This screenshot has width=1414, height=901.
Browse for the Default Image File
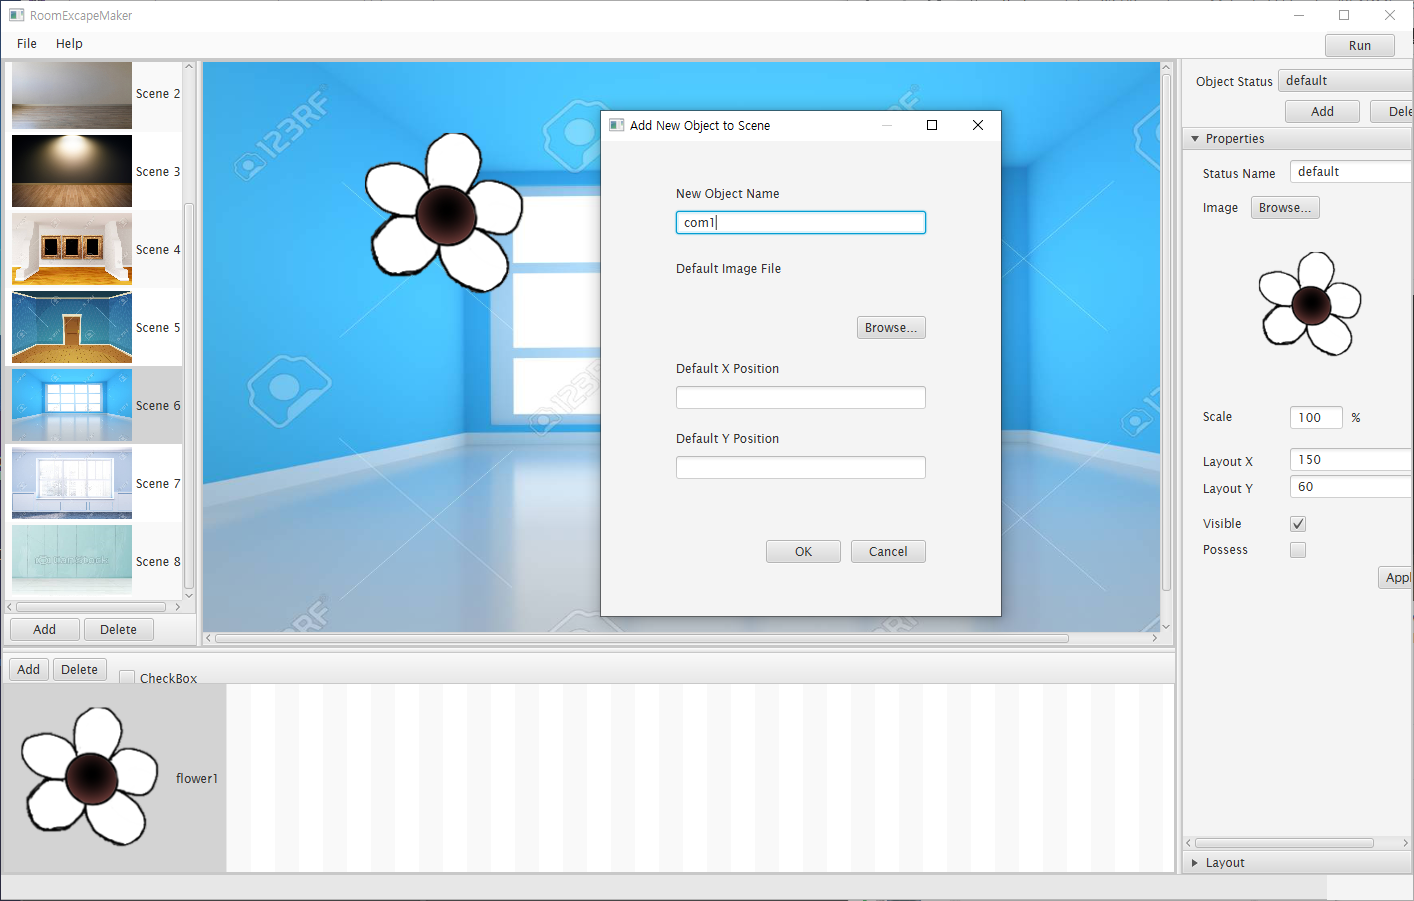pos(891,328)
